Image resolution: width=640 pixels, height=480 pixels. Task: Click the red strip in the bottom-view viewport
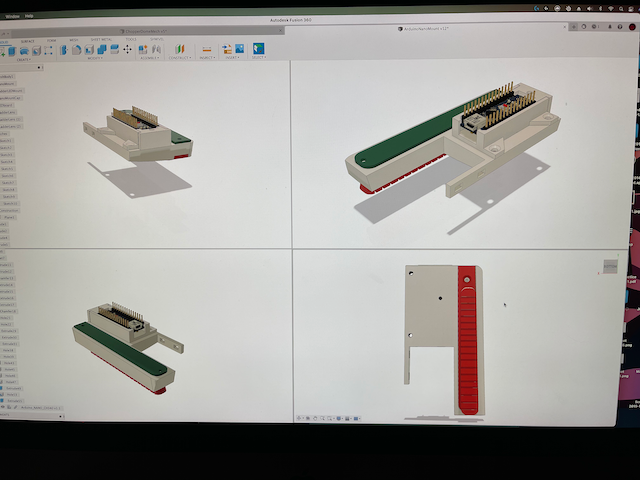(468, 339)
